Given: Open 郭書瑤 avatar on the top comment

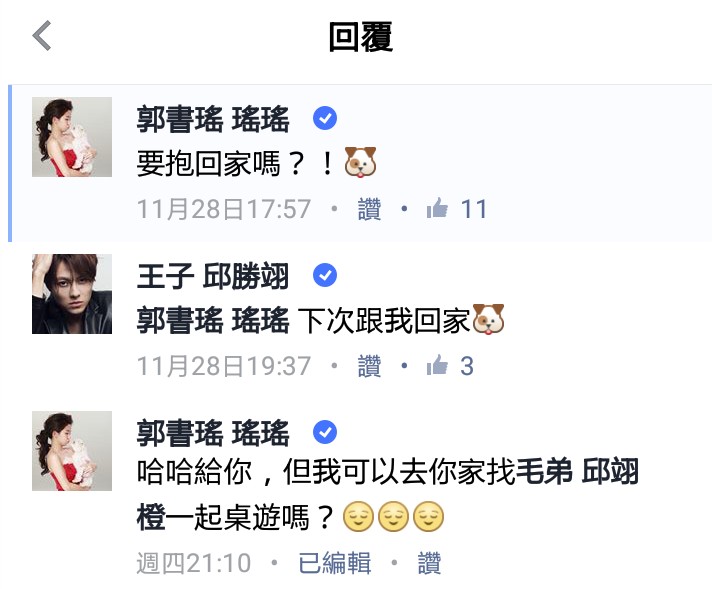Looking at the screenshot, I should pyautogui.click(x=72, y=137).
